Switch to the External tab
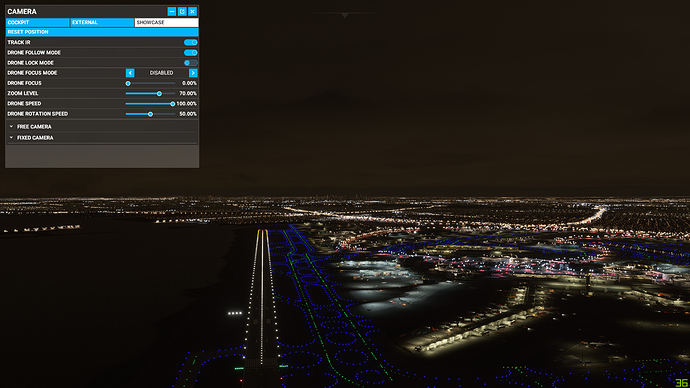This screenshot has height=388, width=690. (x=102, y=22)
